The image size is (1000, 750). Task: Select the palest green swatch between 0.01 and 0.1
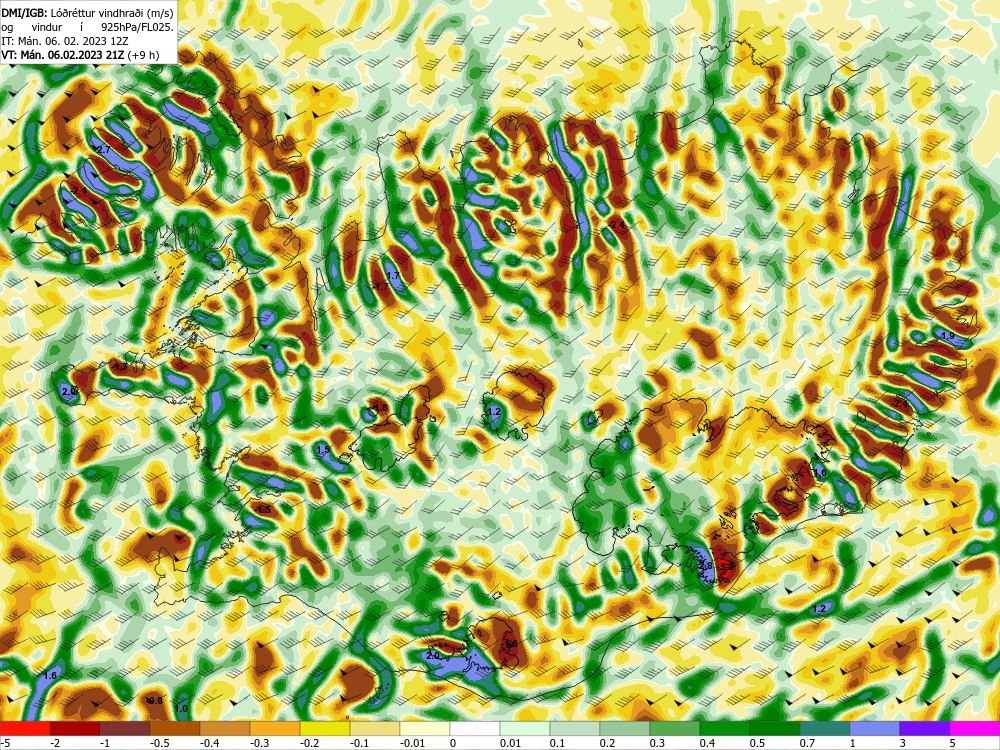[x=525, y=728]
